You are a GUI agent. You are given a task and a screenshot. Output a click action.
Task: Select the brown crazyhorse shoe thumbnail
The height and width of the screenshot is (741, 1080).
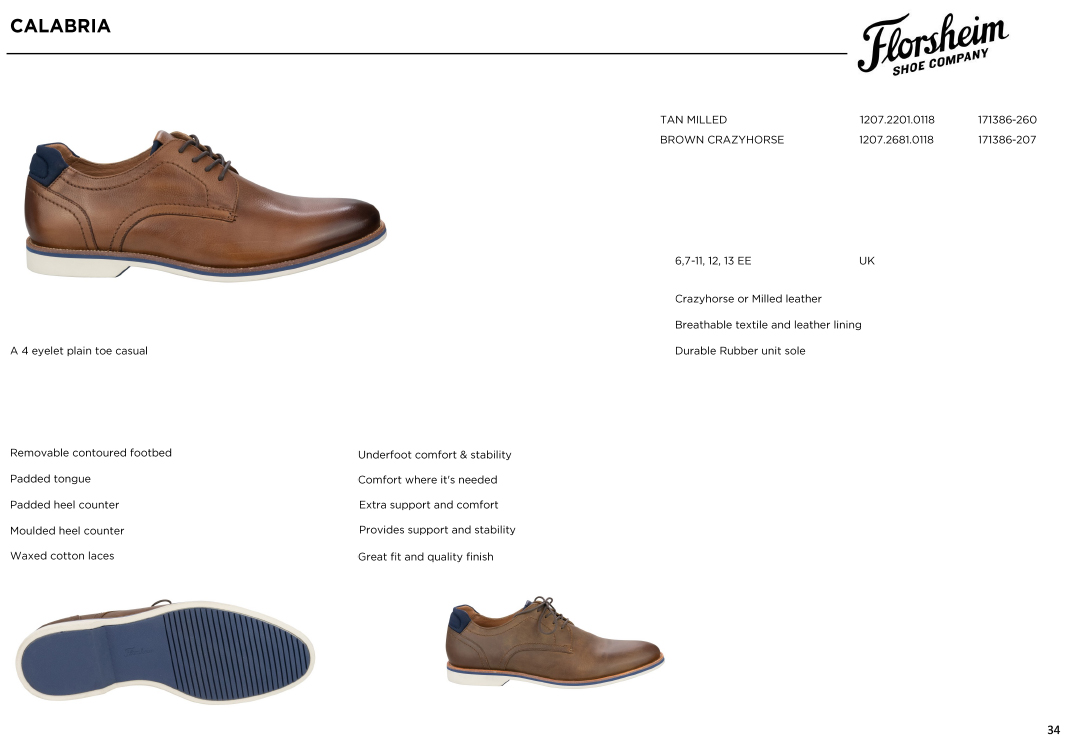click(x=555, y=641)
